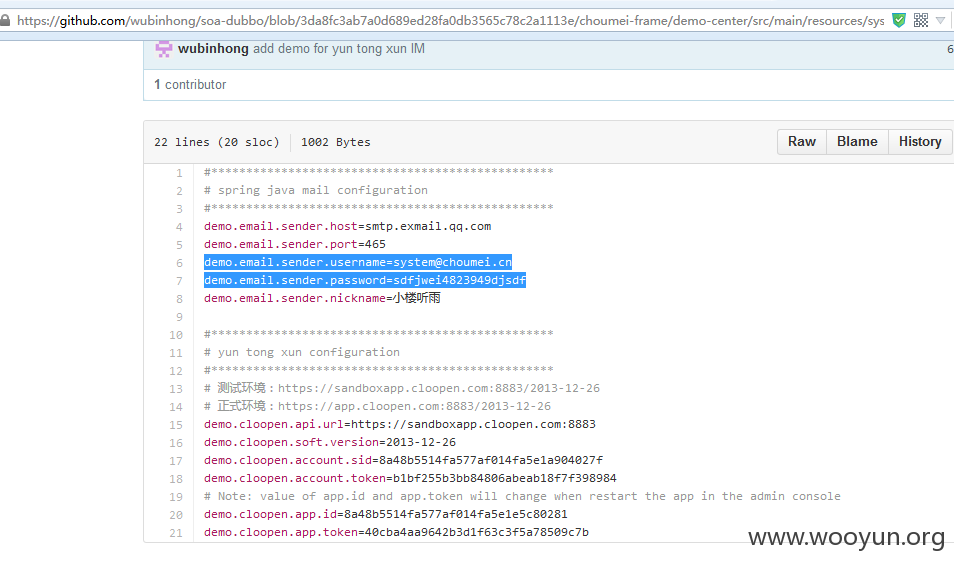The width and height of the screenshot is (954, 566).
Task: Click line number 4
Action: 179,227
